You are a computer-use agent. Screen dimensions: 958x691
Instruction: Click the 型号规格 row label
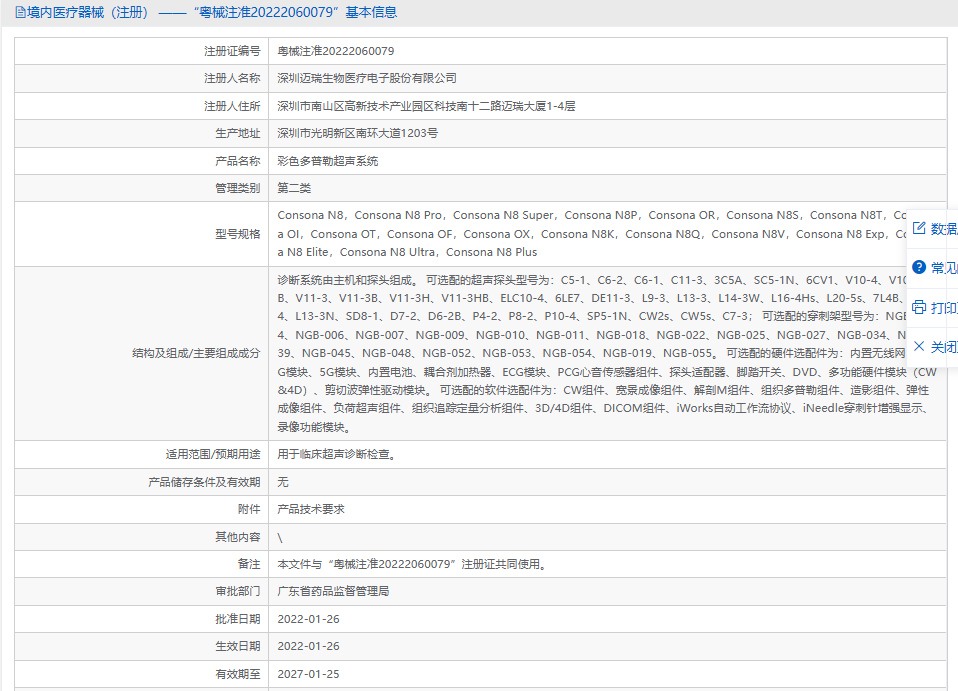(x=238, y=234)
